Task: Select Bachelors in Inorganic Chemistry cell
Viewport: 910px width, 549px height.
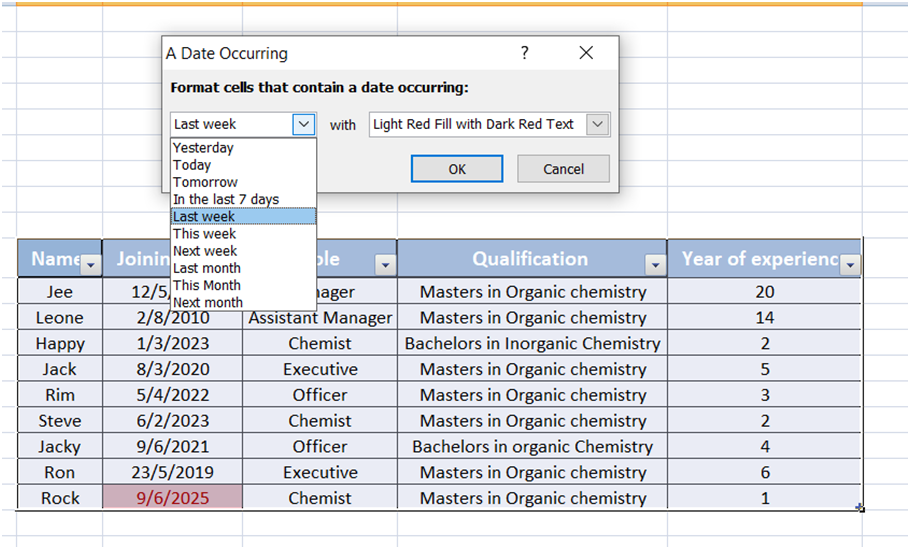Action: tap(532, 343)
